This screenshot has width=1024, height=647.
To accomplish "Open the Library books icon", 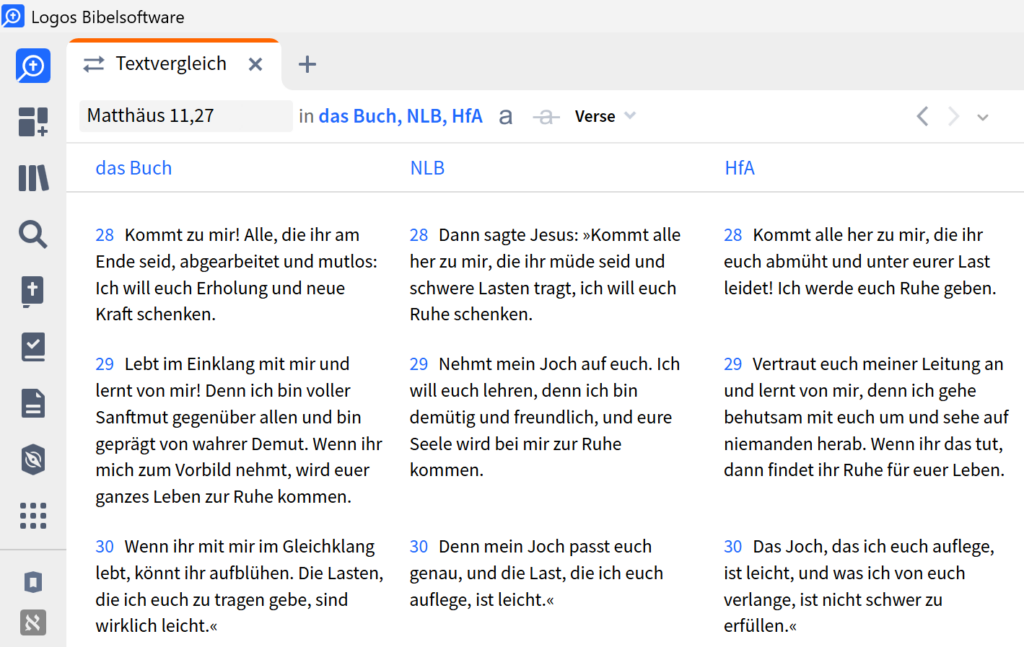I will click(x=33, y=178).
